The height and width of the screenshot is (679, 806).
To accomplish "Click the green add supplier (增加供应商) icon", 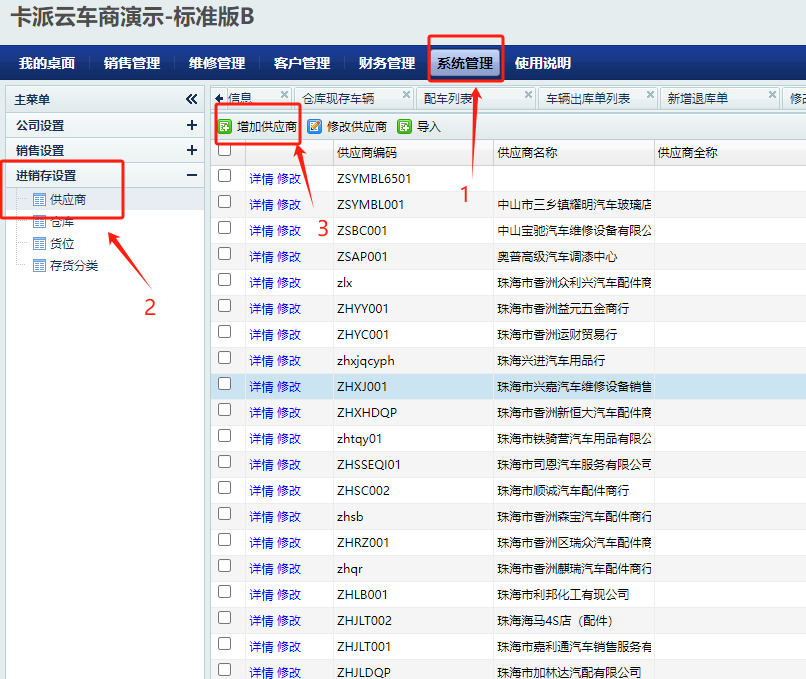I will pyautogui.click(x=225, y=127).
